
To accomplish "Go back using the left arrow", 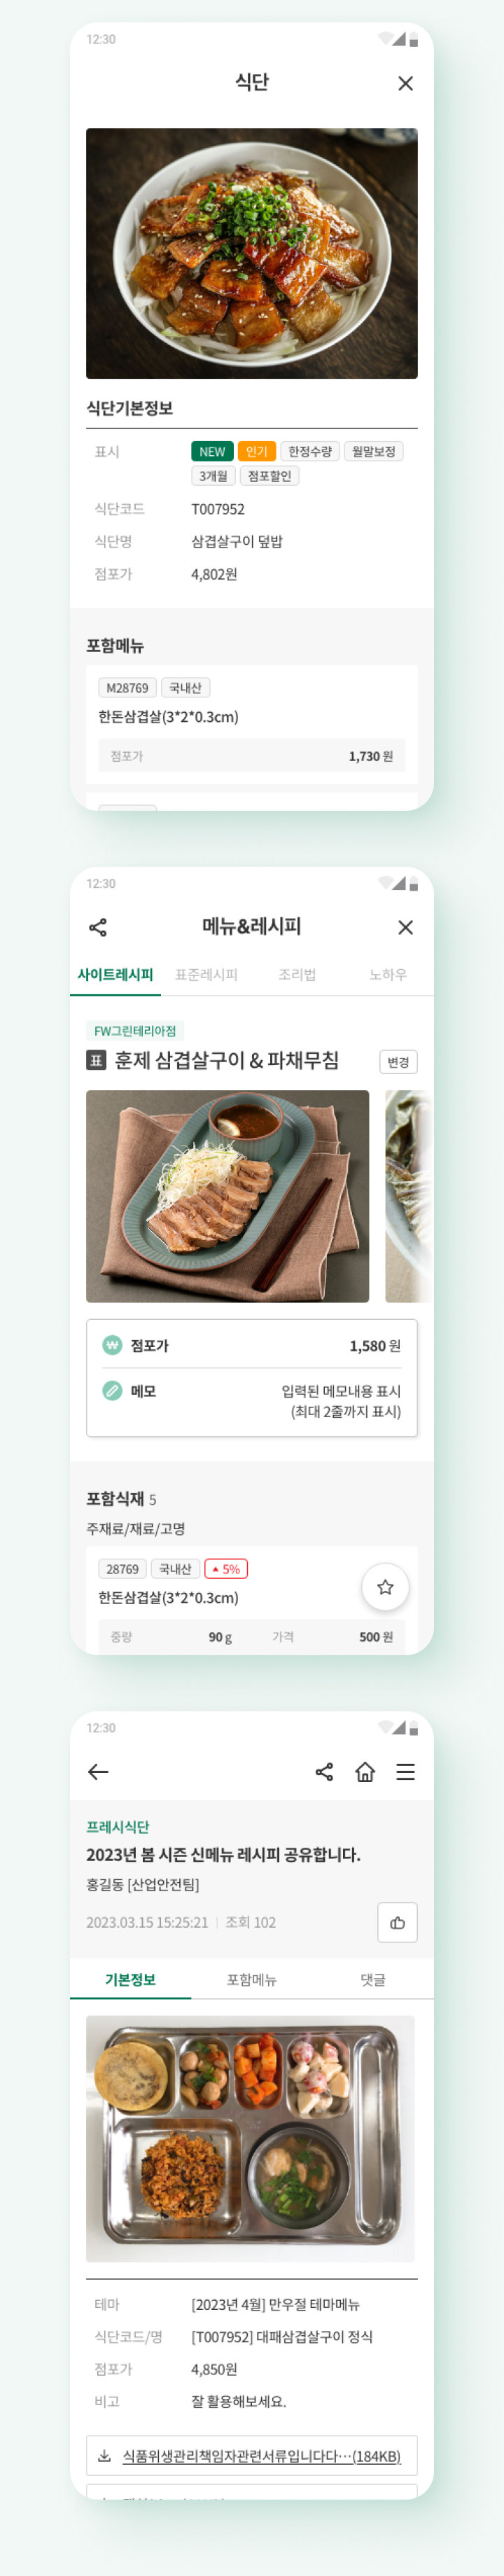I will coord(98,1771).
